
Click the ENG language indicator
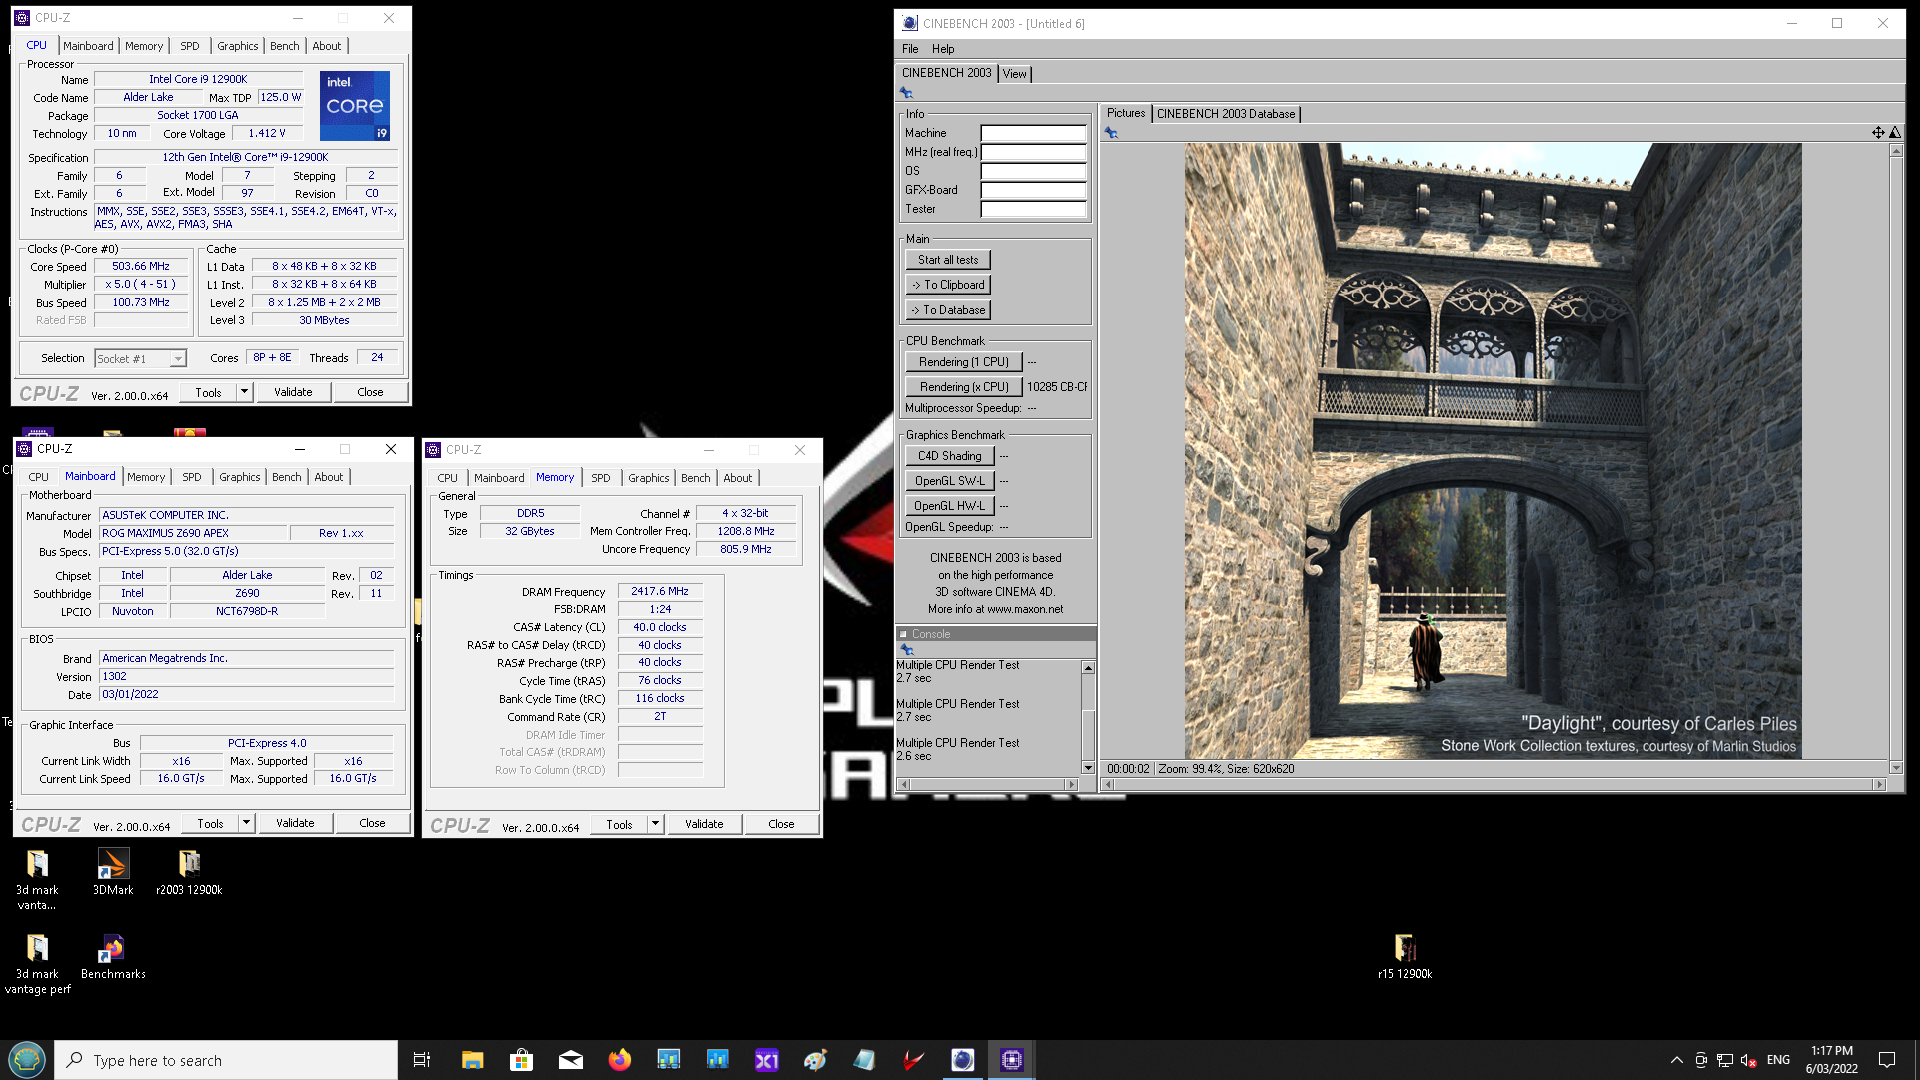click(x=1778, y=1060)
